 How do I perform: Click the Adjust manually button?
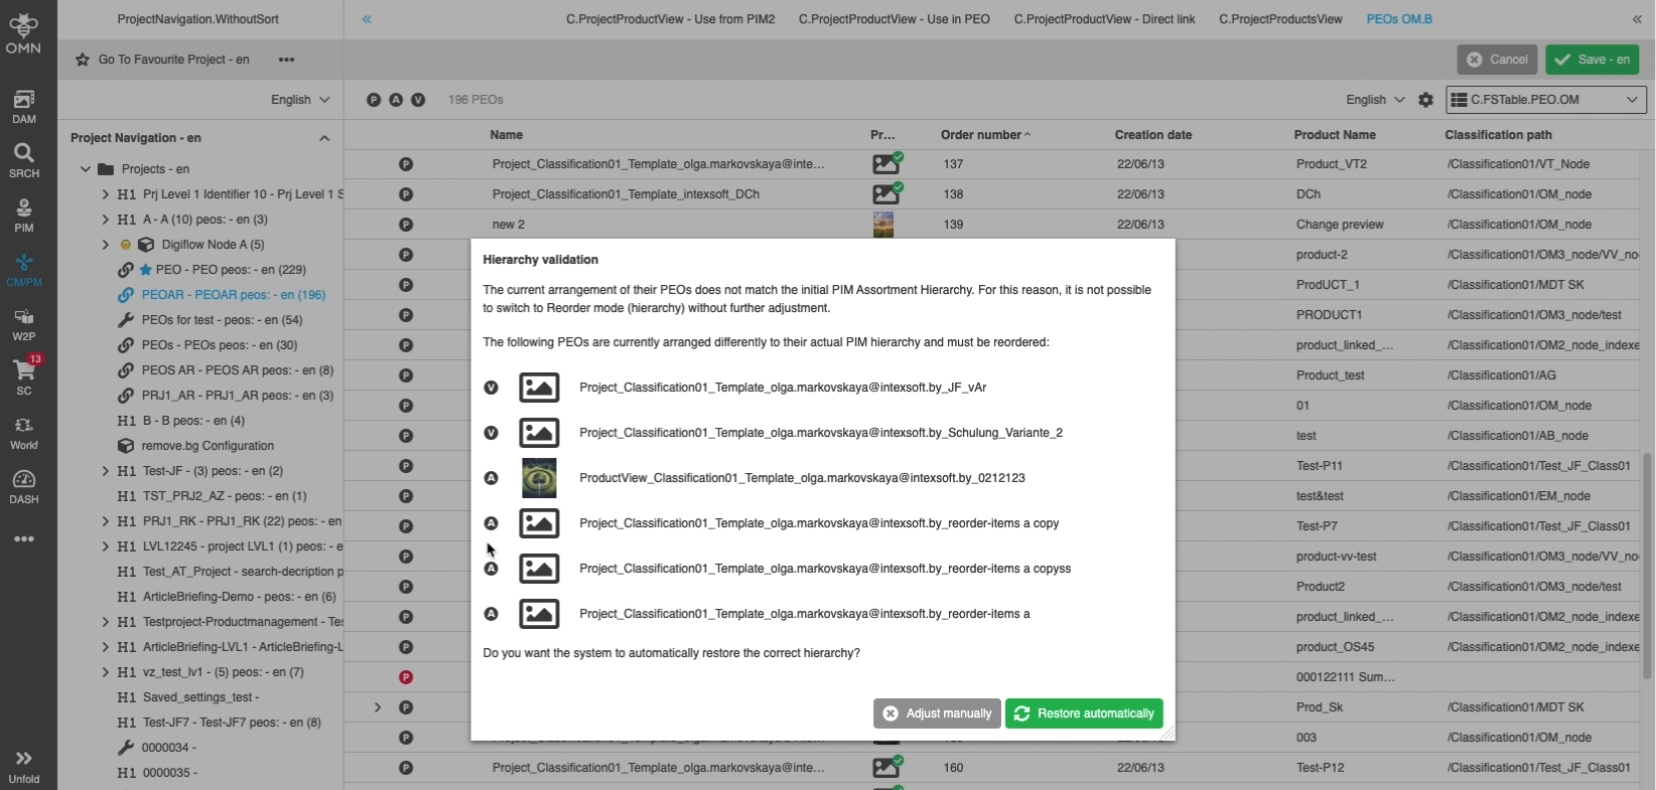(937, 713)
